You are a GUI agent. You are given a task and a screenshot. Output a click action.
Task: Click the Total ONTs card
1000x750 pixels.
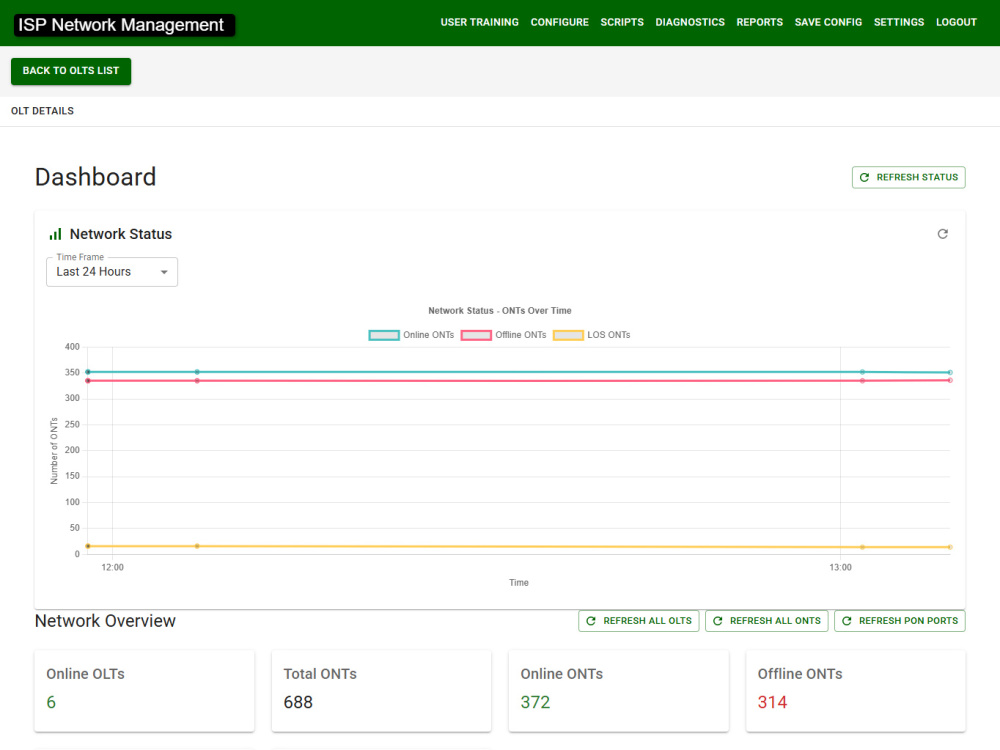point(381,691)
